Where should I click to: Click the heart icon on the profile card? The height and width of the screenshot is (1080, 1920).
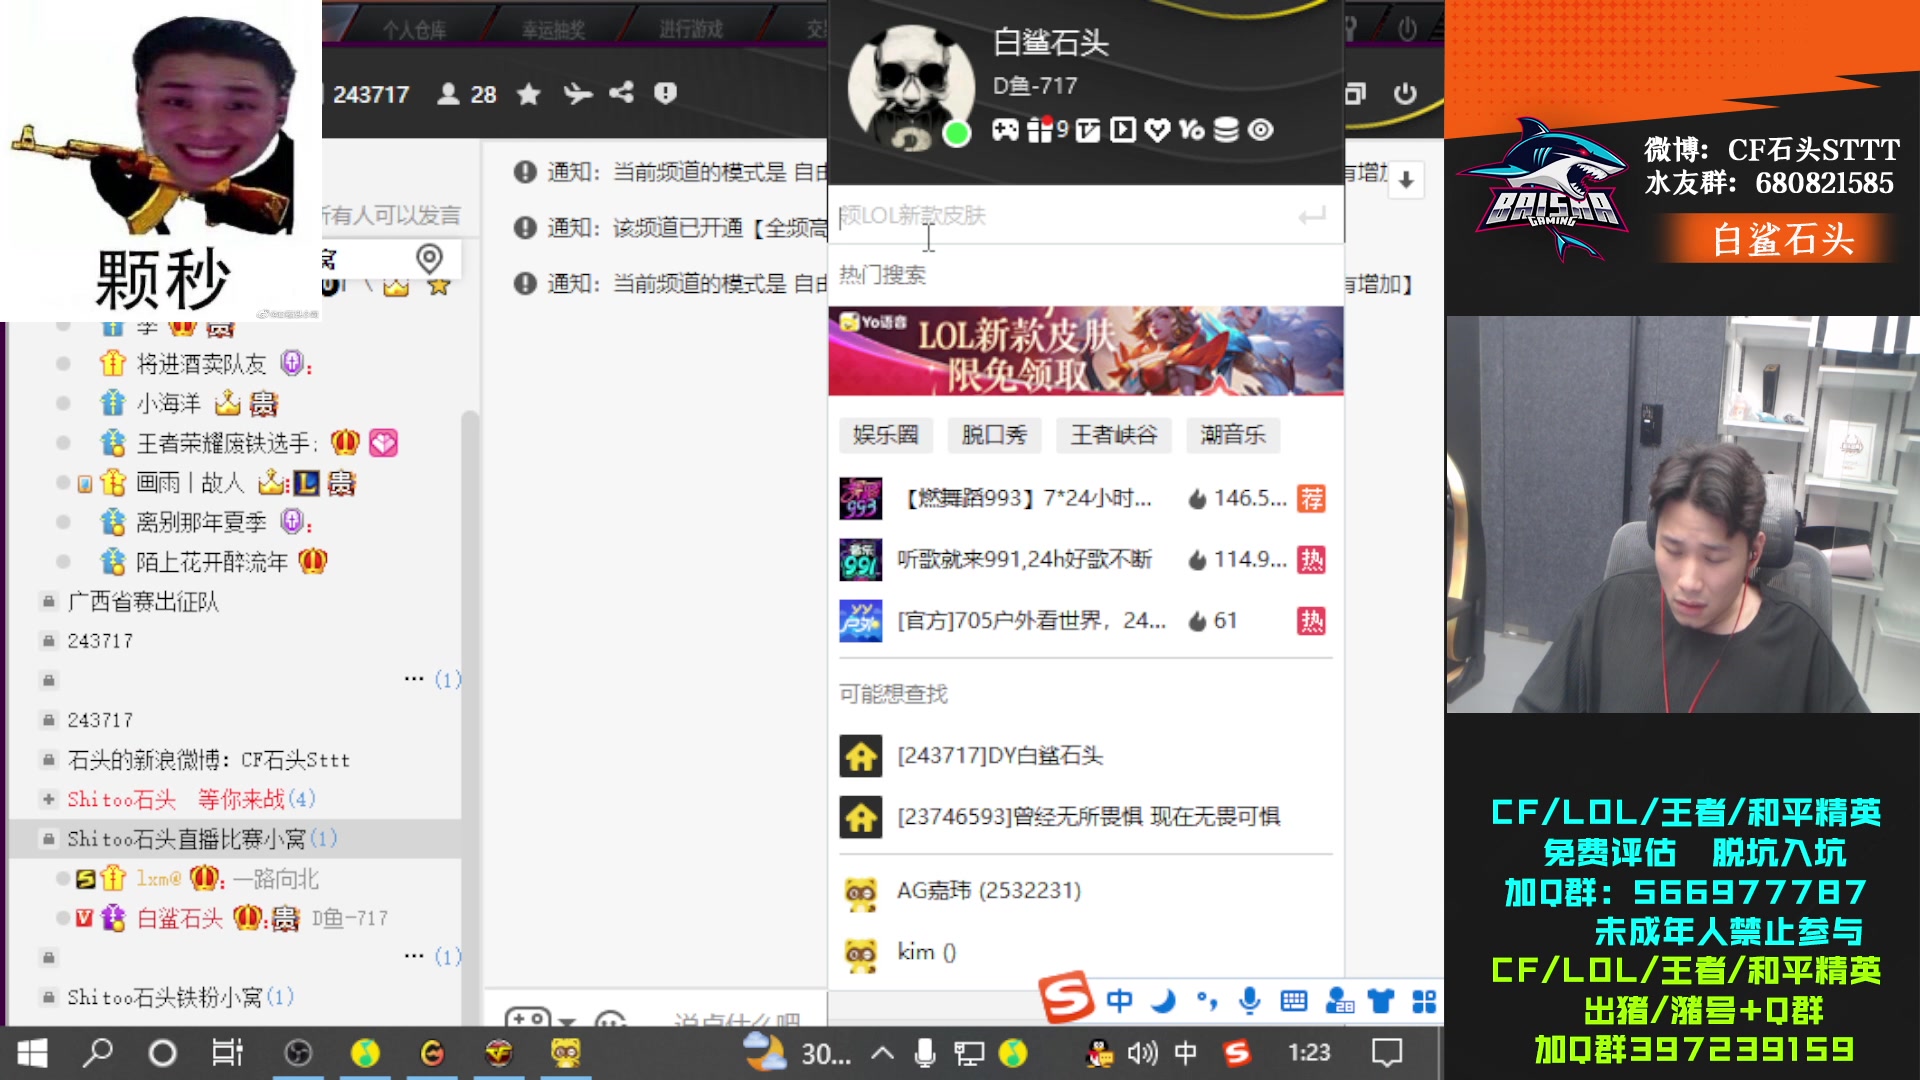point(1157,130)
